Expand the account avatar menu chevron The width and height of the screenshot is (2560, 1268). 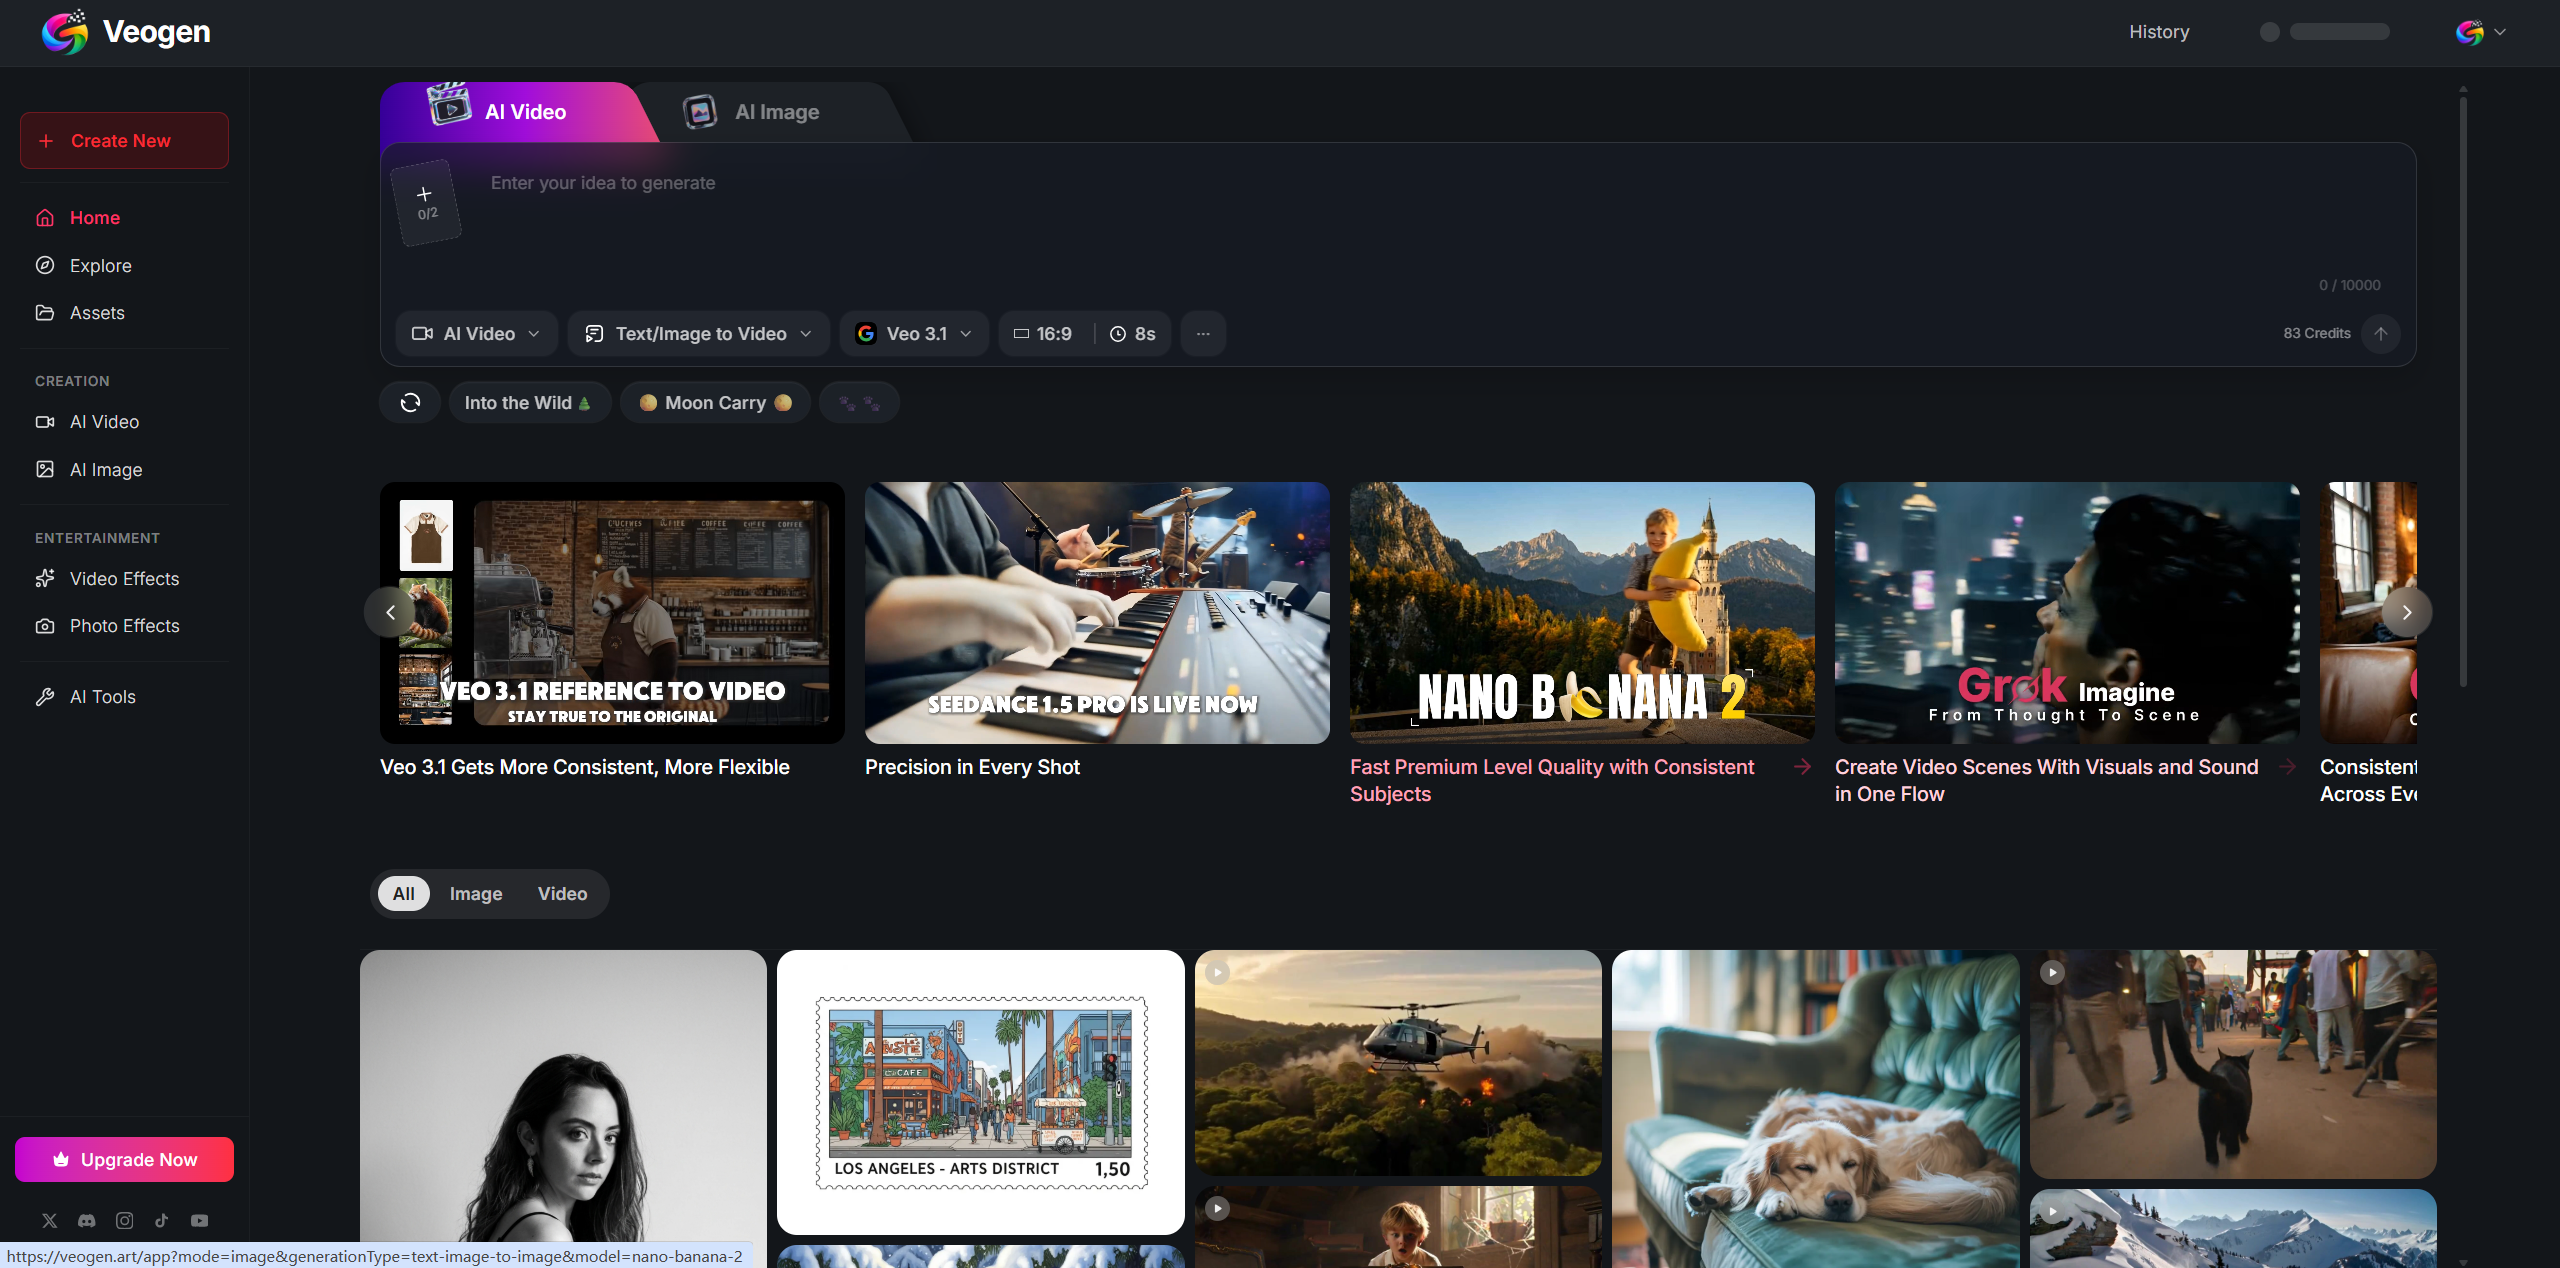[2499, 32]
